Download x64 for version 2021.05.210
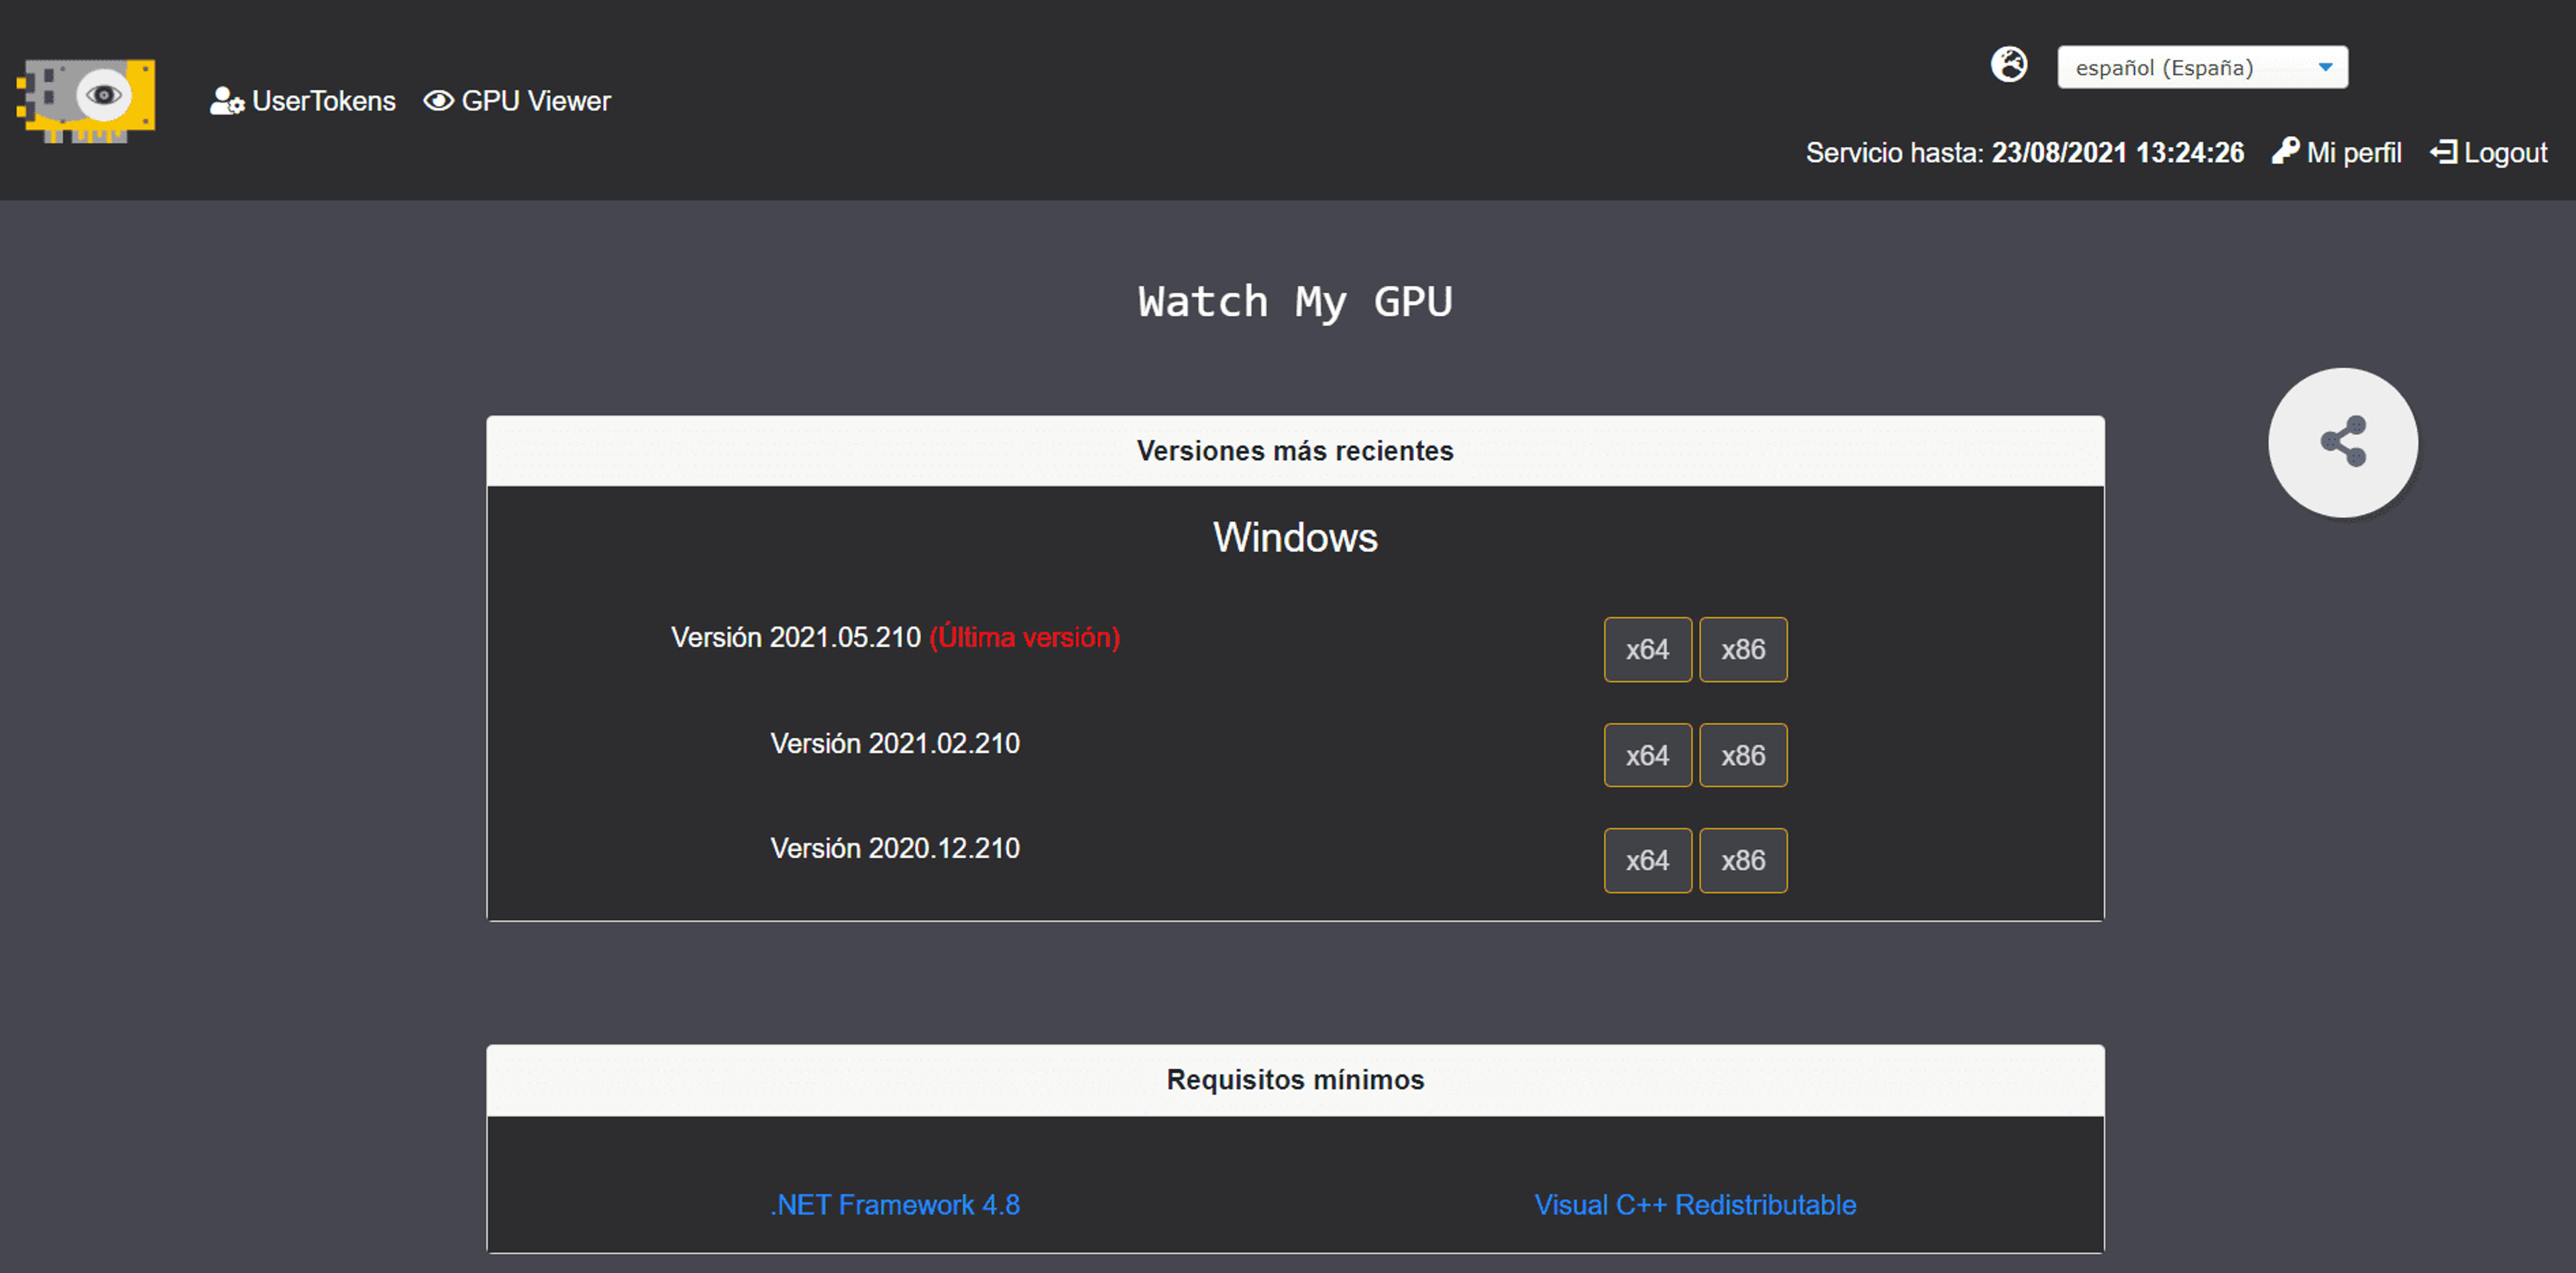Screen dimensions: 2576x1273 coord(1647,650)
